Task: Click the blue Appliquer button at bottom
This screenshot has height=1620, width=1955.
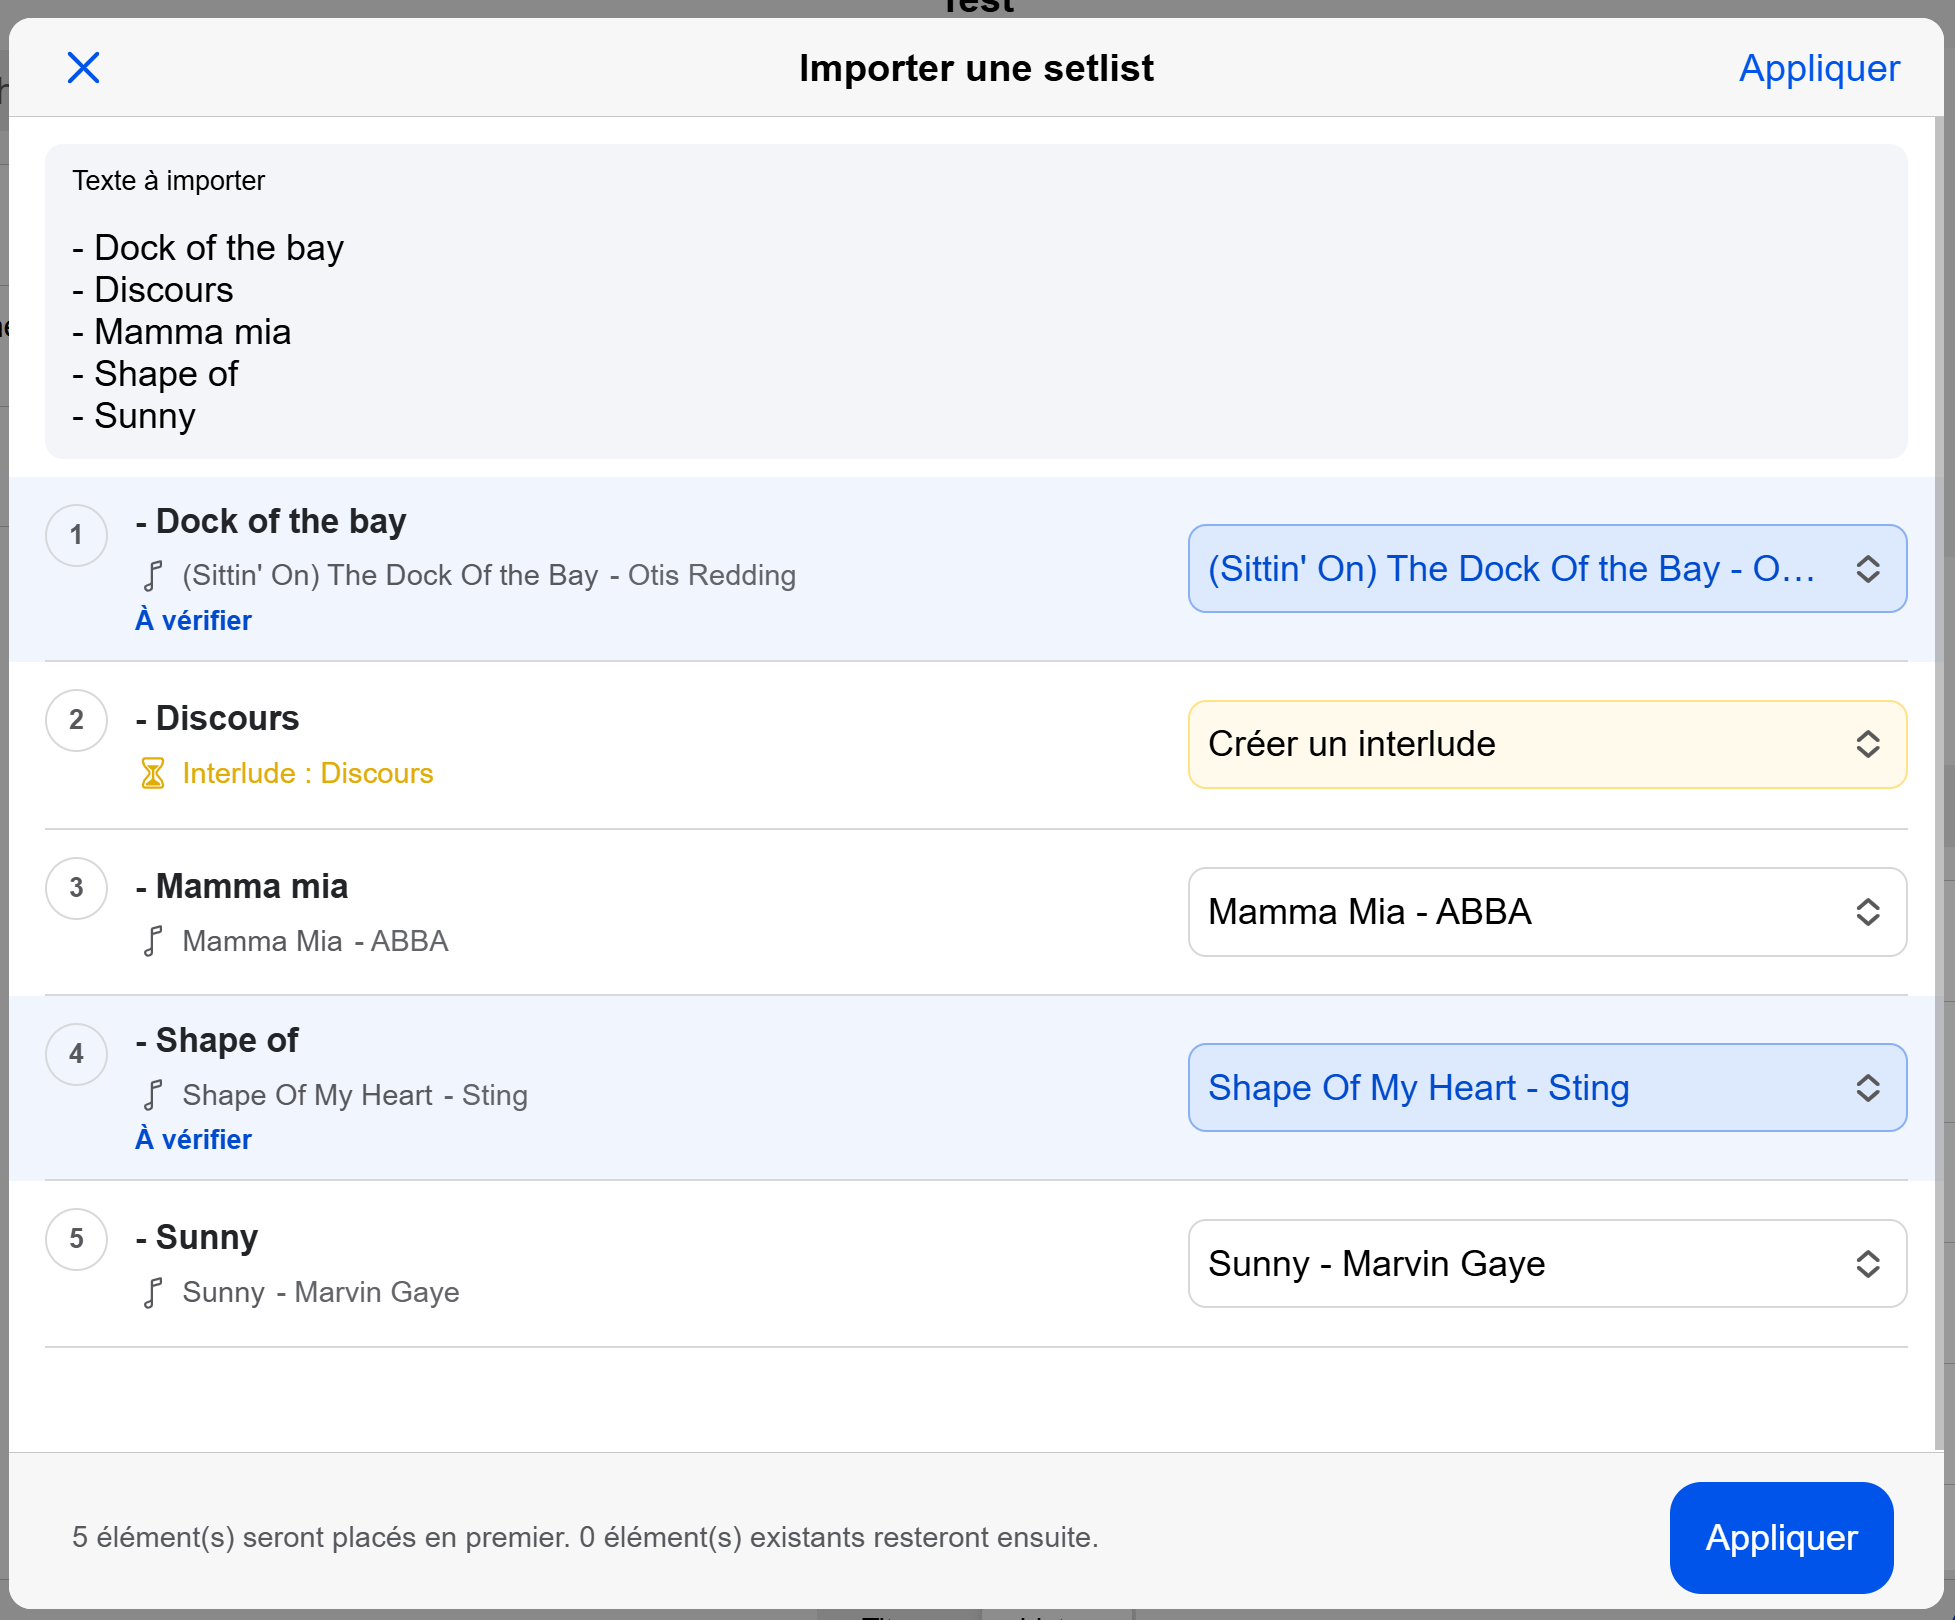Action: pos(1781,1537)
